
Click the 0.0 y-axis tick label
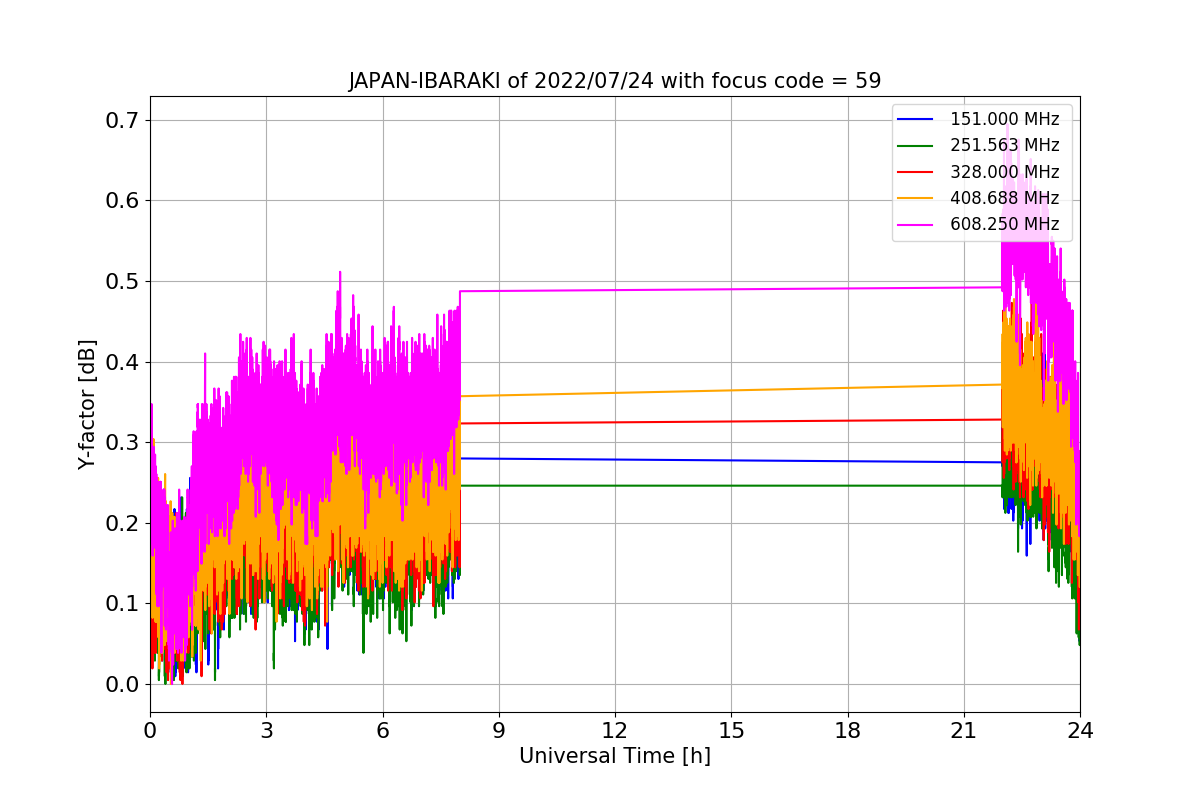(123, 684)
